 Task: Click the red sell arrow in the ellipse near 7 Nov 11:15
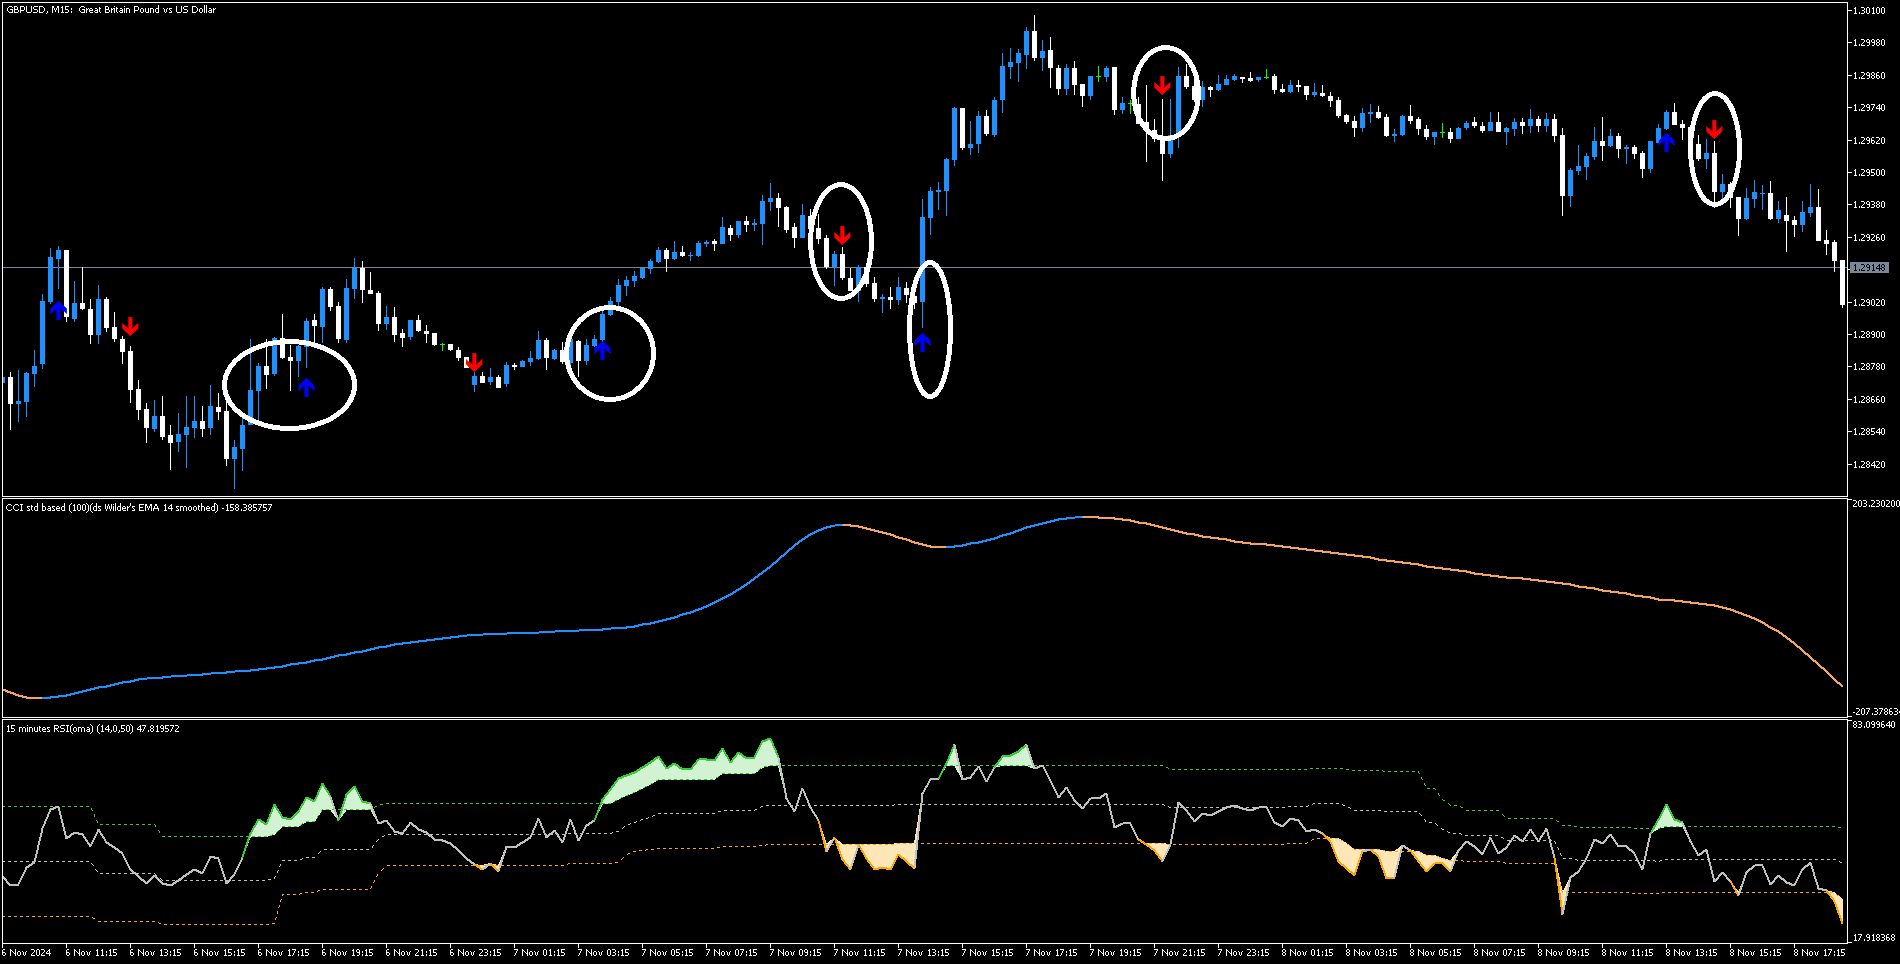point(842,235)
